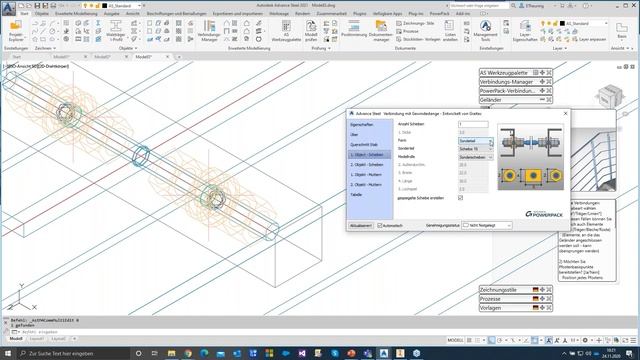The image size is (640, 360).
Task: Click the plot/print icon in quick access toolbar
Action: [x=53, y=6]
